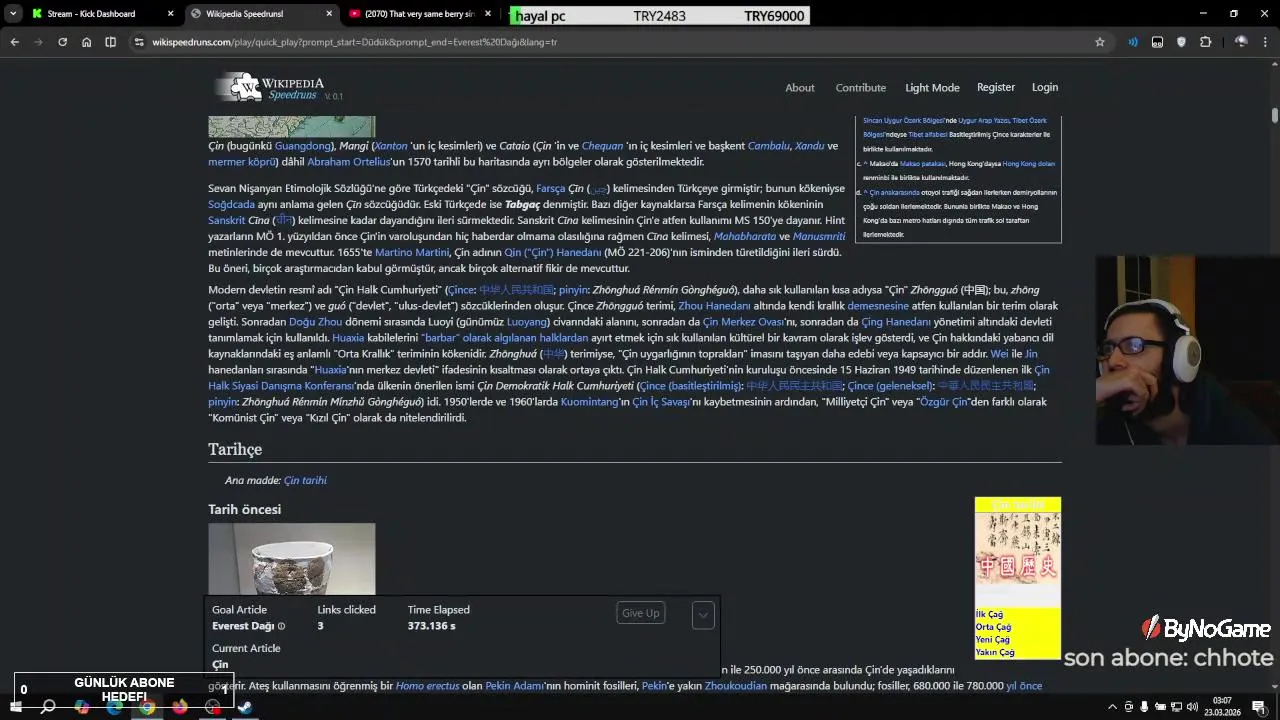Select İlk Çağ in the history sidebar
Image resolution: width=1280 pixels, height=720 pixels.
point(989,615)
